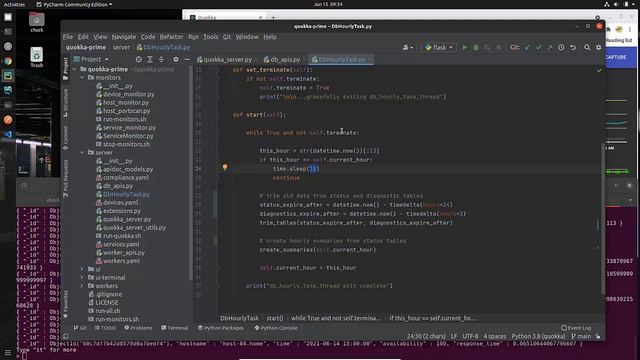Collapse the server folder

(82, 152)
